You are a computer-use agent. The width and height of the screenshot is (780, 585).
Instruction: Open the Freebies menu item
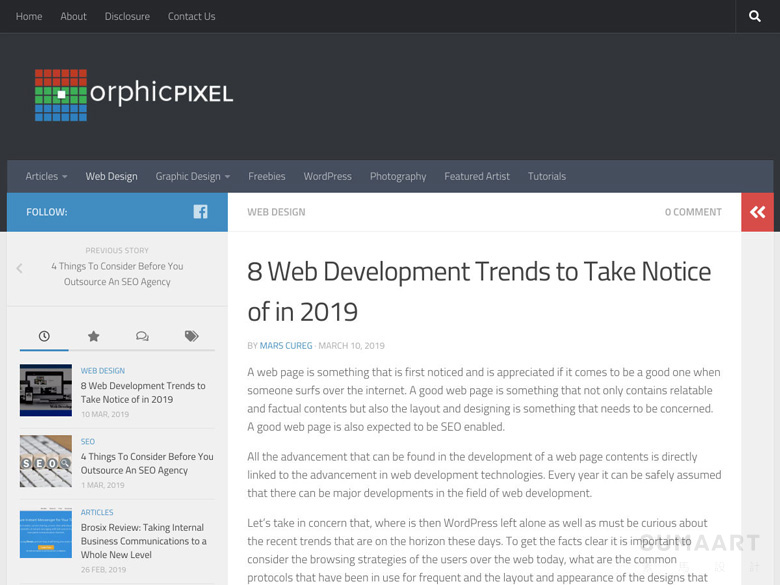pos(267,177)
